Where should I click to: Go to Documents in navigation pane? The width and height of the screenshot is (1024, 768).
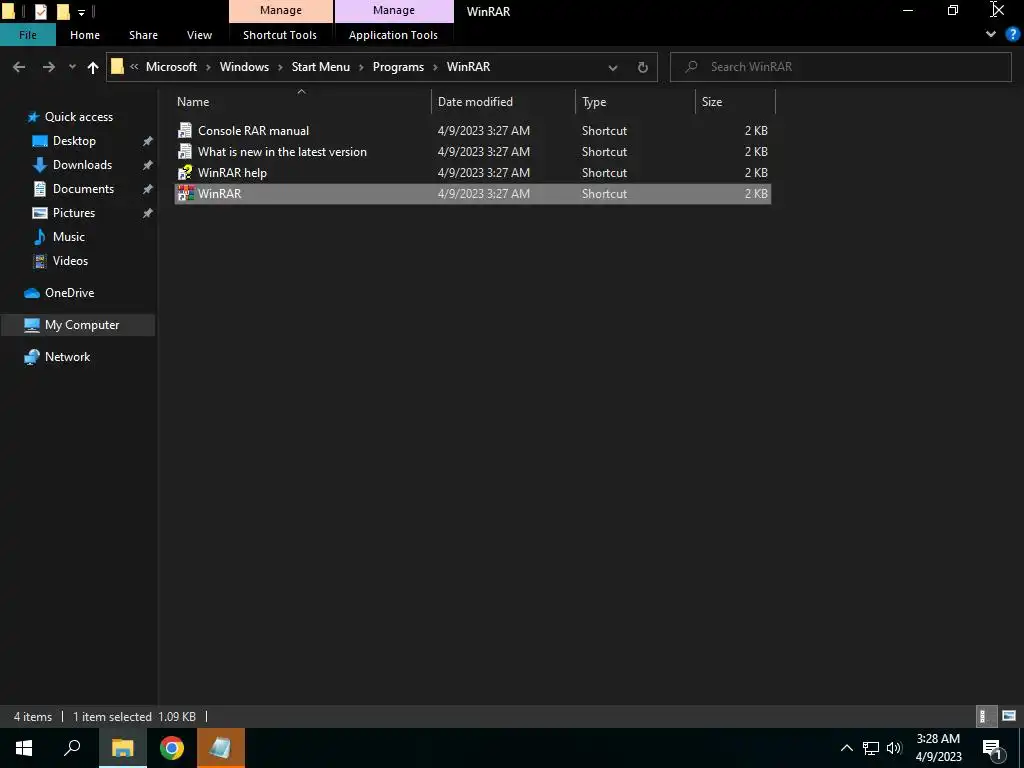[x=83, y=189]
